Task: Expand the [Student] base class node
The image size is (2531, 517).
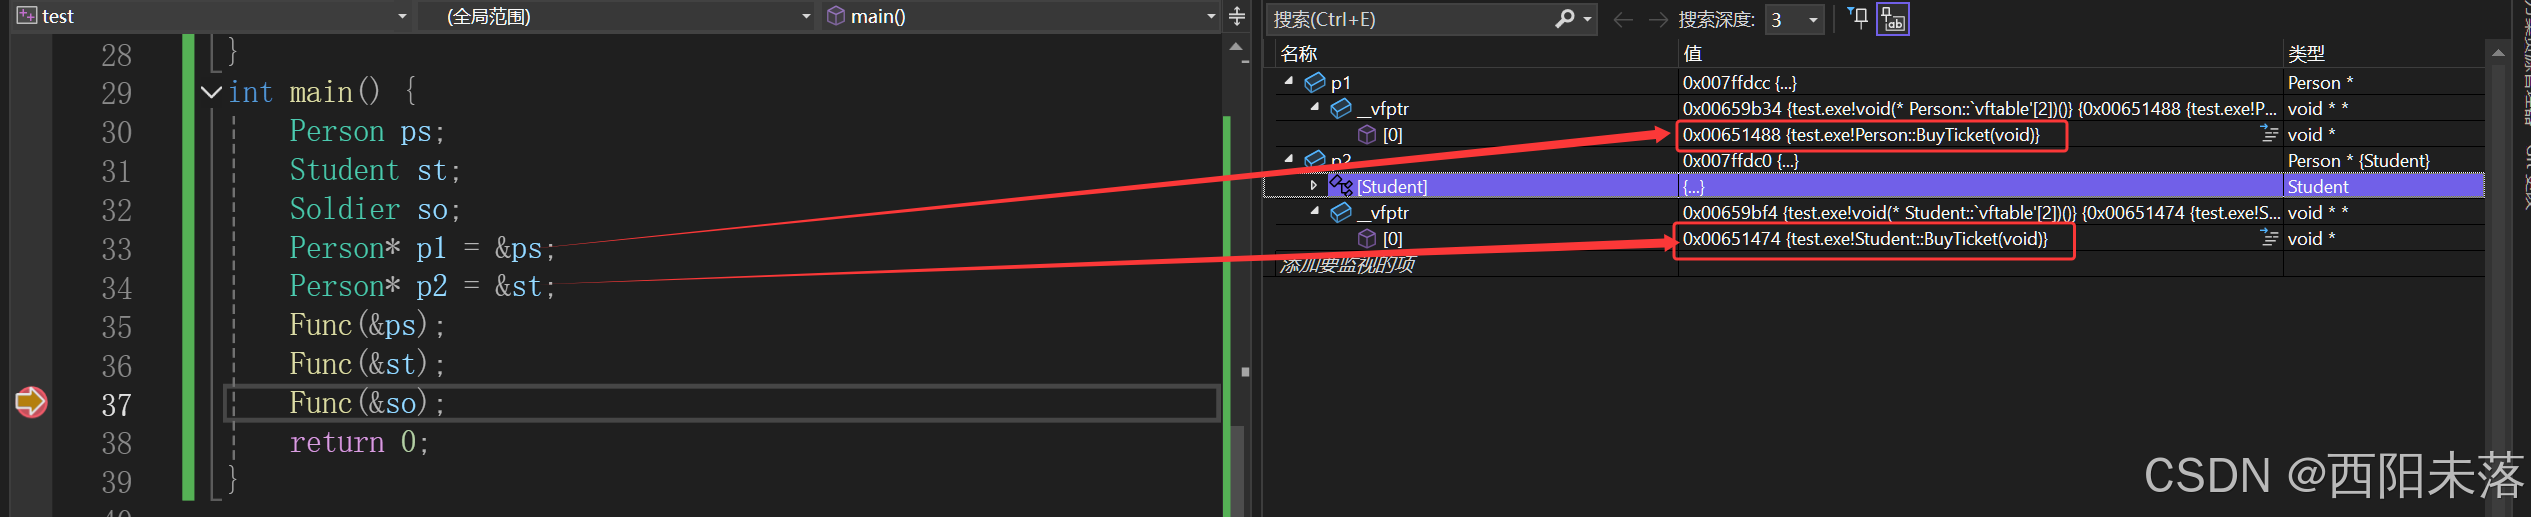Action: coord(1314,185)
